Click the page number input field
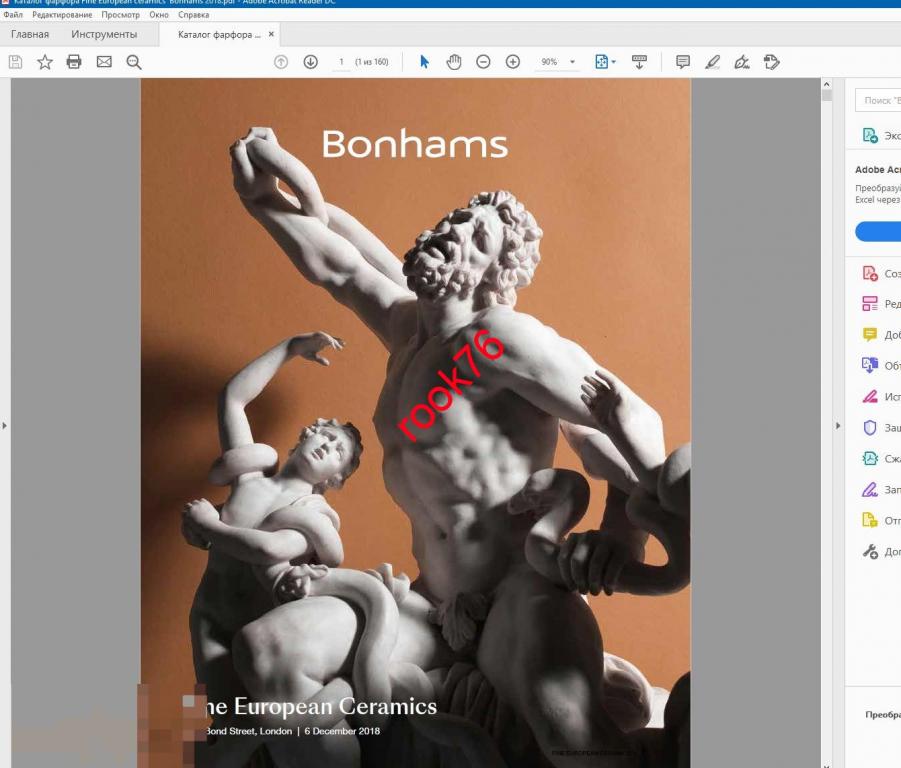Viewport: 901px width, 768px height. [x=341, y=61]
